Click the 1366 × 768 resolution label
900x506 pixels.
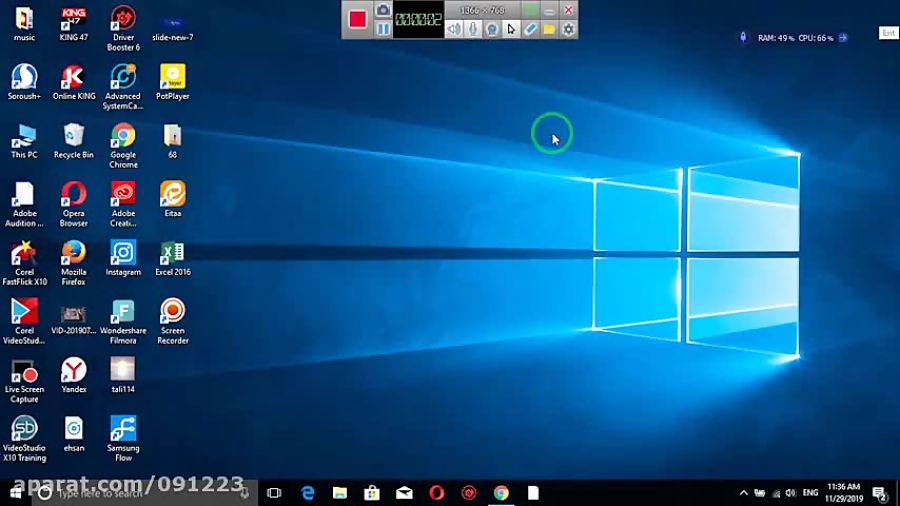[482, 10]
